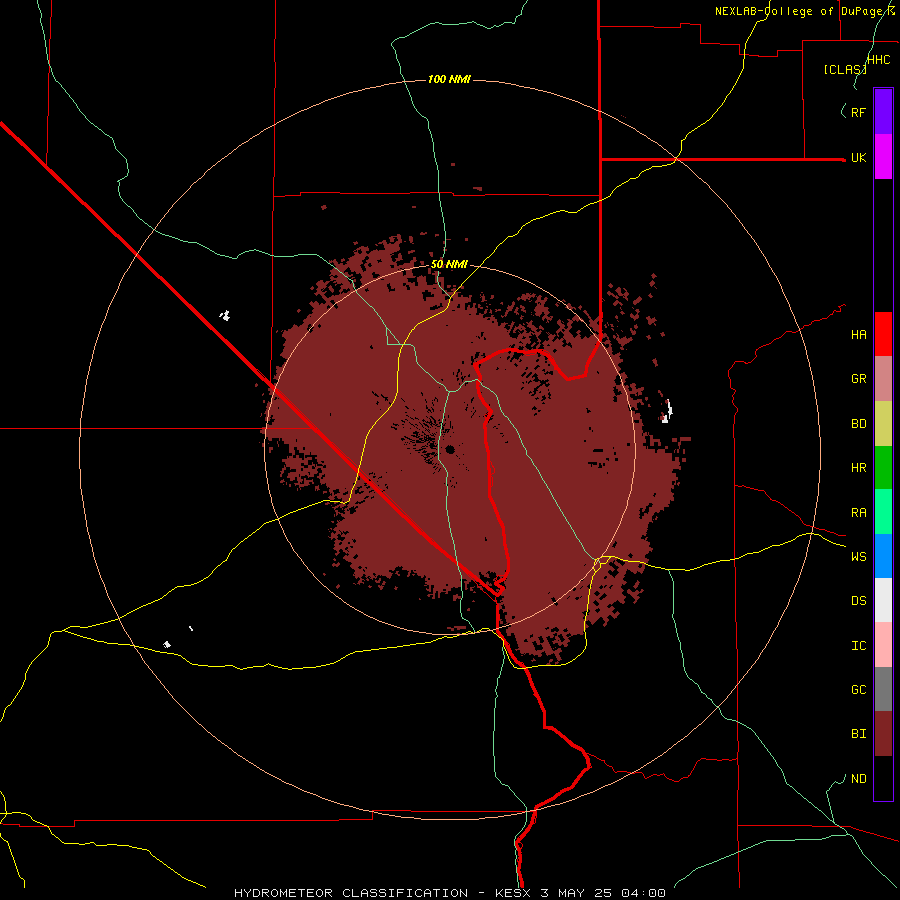Image resolution: width=900 pixels, height=900 pixels.
Task: Click the DS white legend swatch
Action: click(883, 600)
